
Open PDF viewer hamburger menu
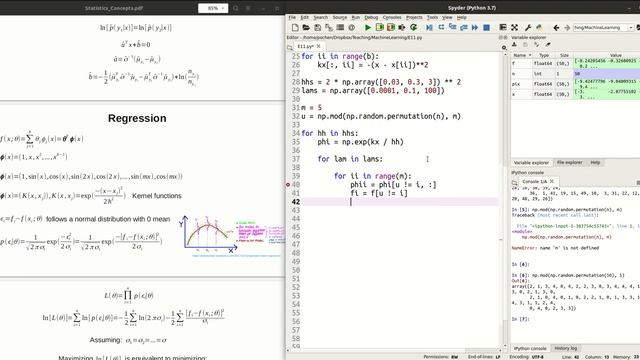coord(248,8)
